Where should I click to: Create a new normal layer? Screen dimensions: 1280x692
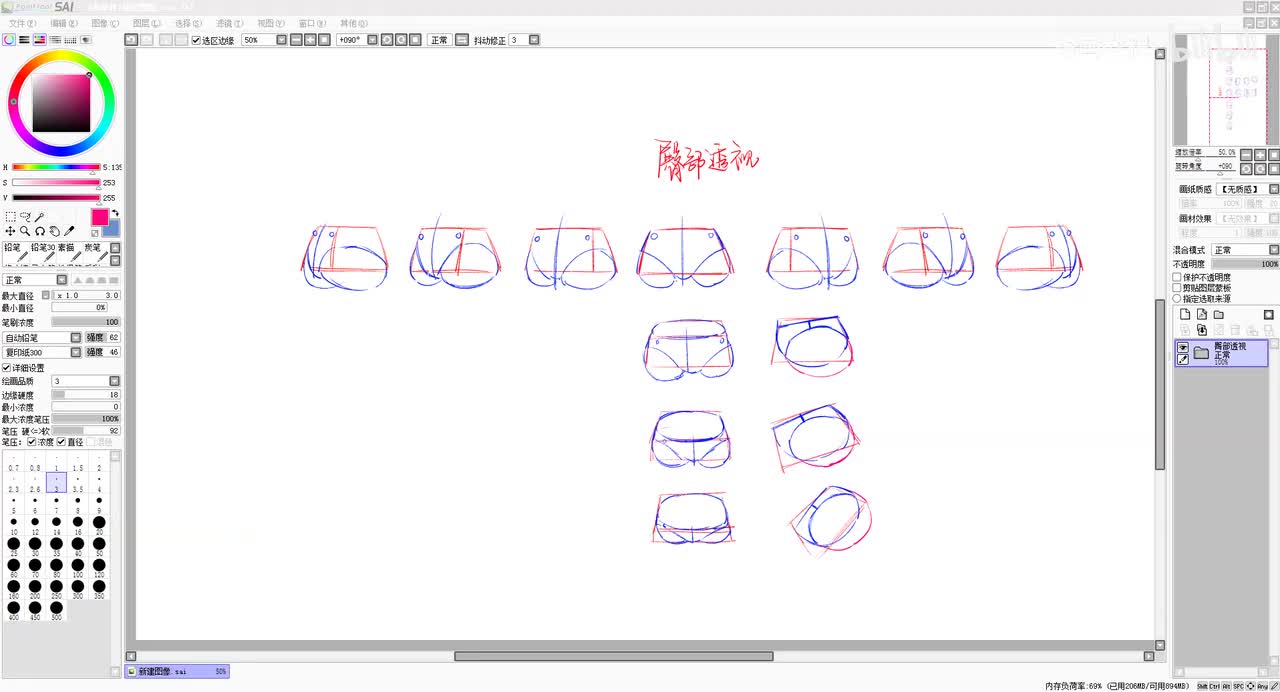coord(1185,315)
